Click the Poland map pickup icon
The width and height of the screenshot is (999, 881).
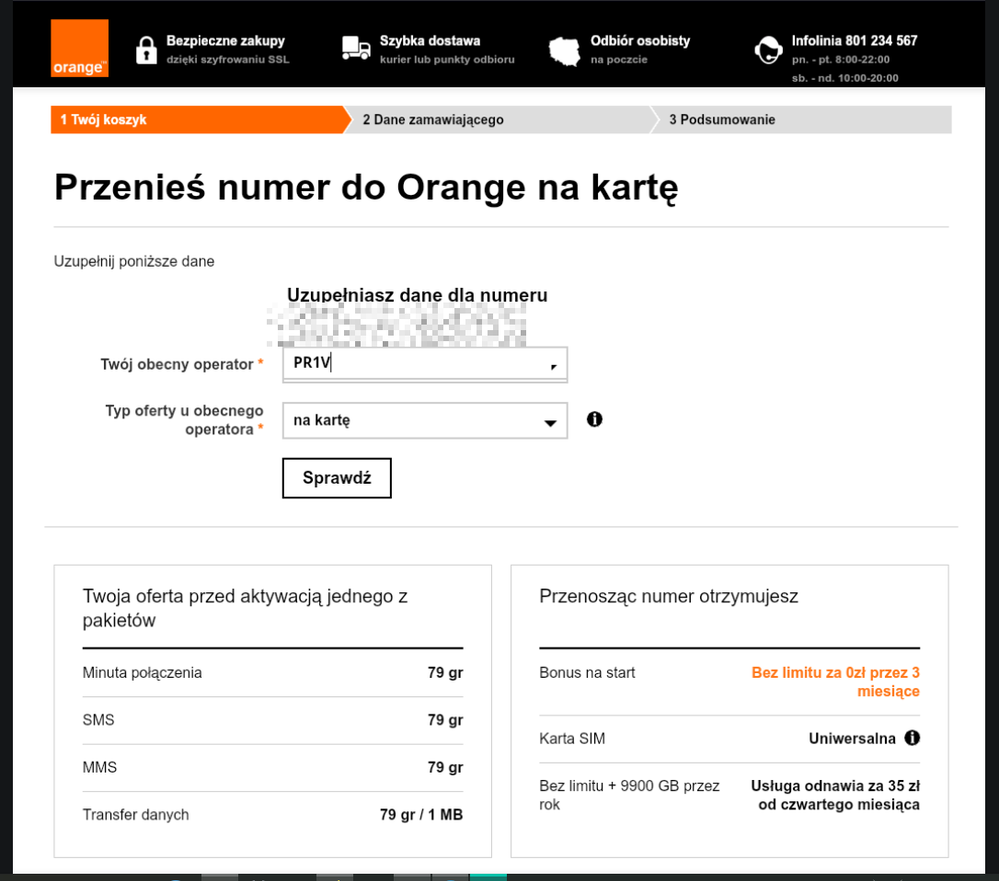565,50
